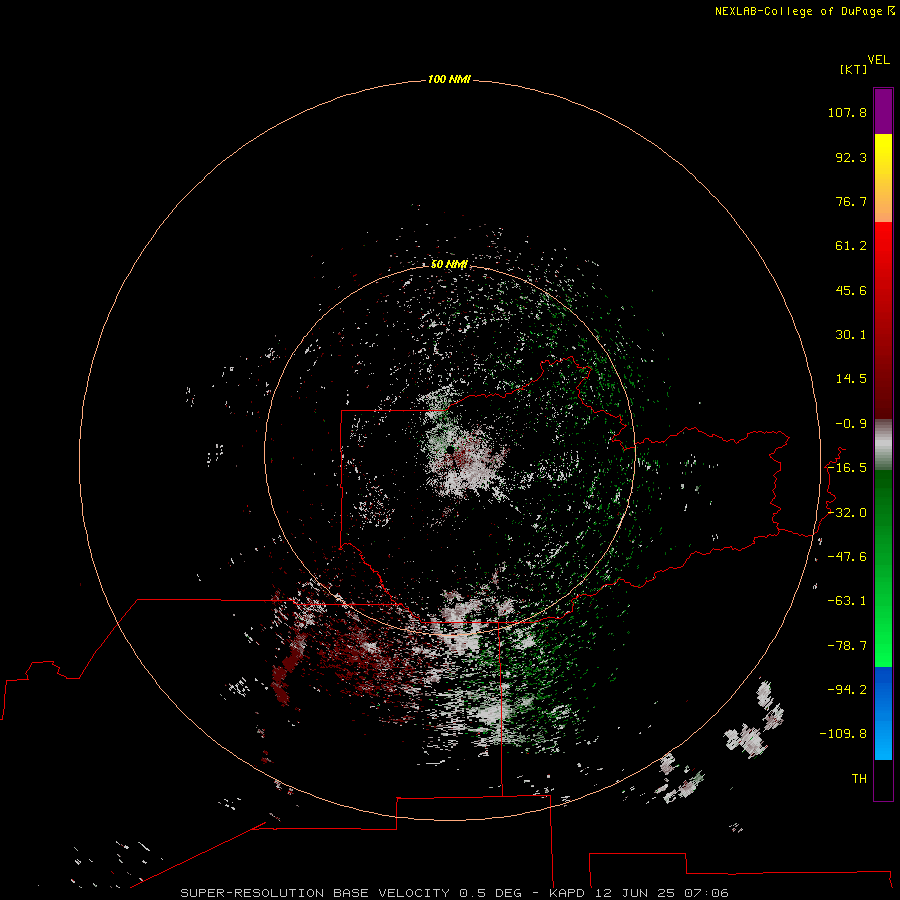Viewport: 900px width, 900px height.
Task: Click the yellow-orange segment of the color bar
Action: coord(883,178)
